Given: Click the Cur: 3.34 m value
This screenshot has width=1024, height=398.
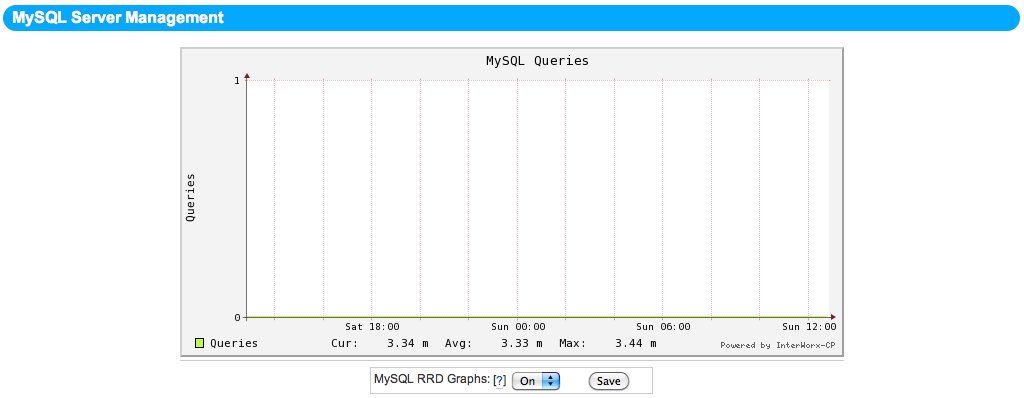Looking at the screenshot, I should pos(380,343).
